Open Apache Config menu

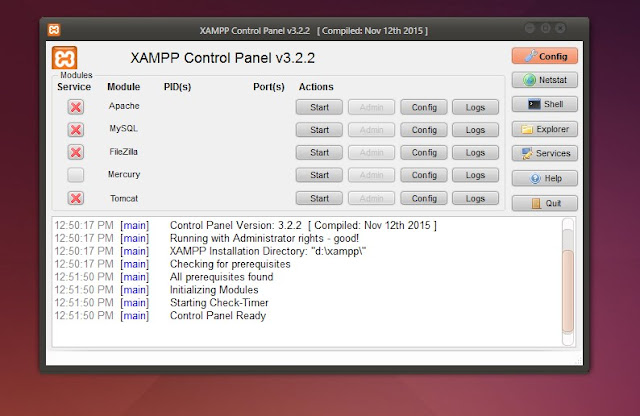coord(424,107)
